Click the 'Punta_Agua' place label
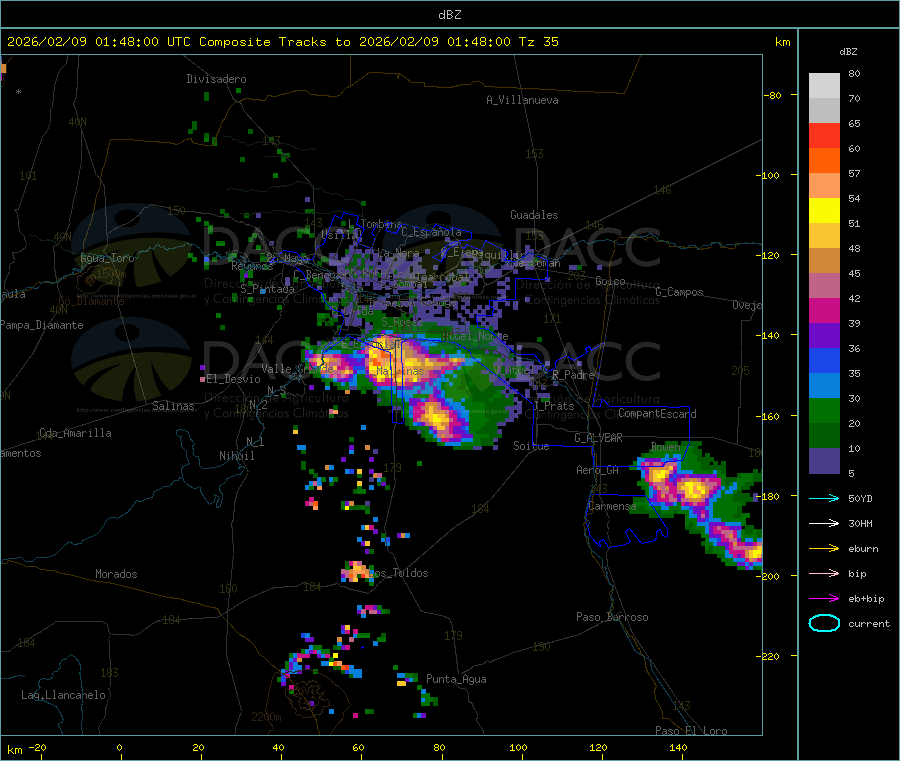The image size is (900, 761). coord(456,679)
